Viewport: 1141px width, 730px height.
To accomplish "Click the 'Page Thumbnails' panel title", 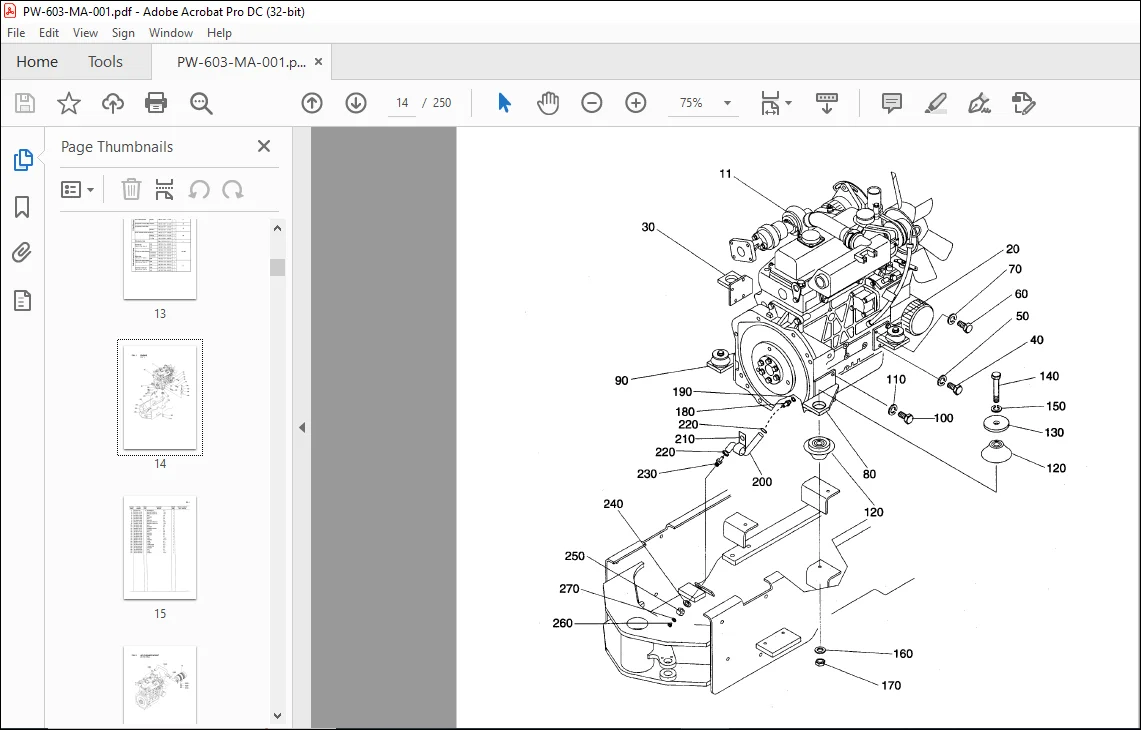I will pyautogui.click(x=117, y=146).
